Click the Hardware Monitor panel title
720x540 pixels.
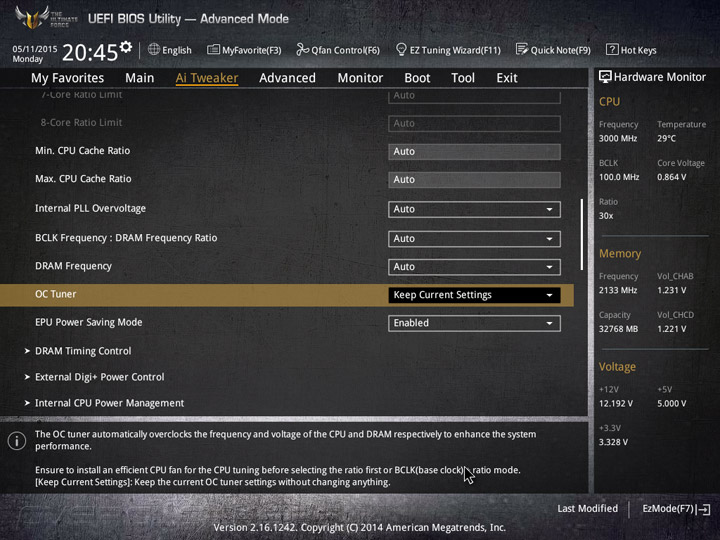coord(659,77)
